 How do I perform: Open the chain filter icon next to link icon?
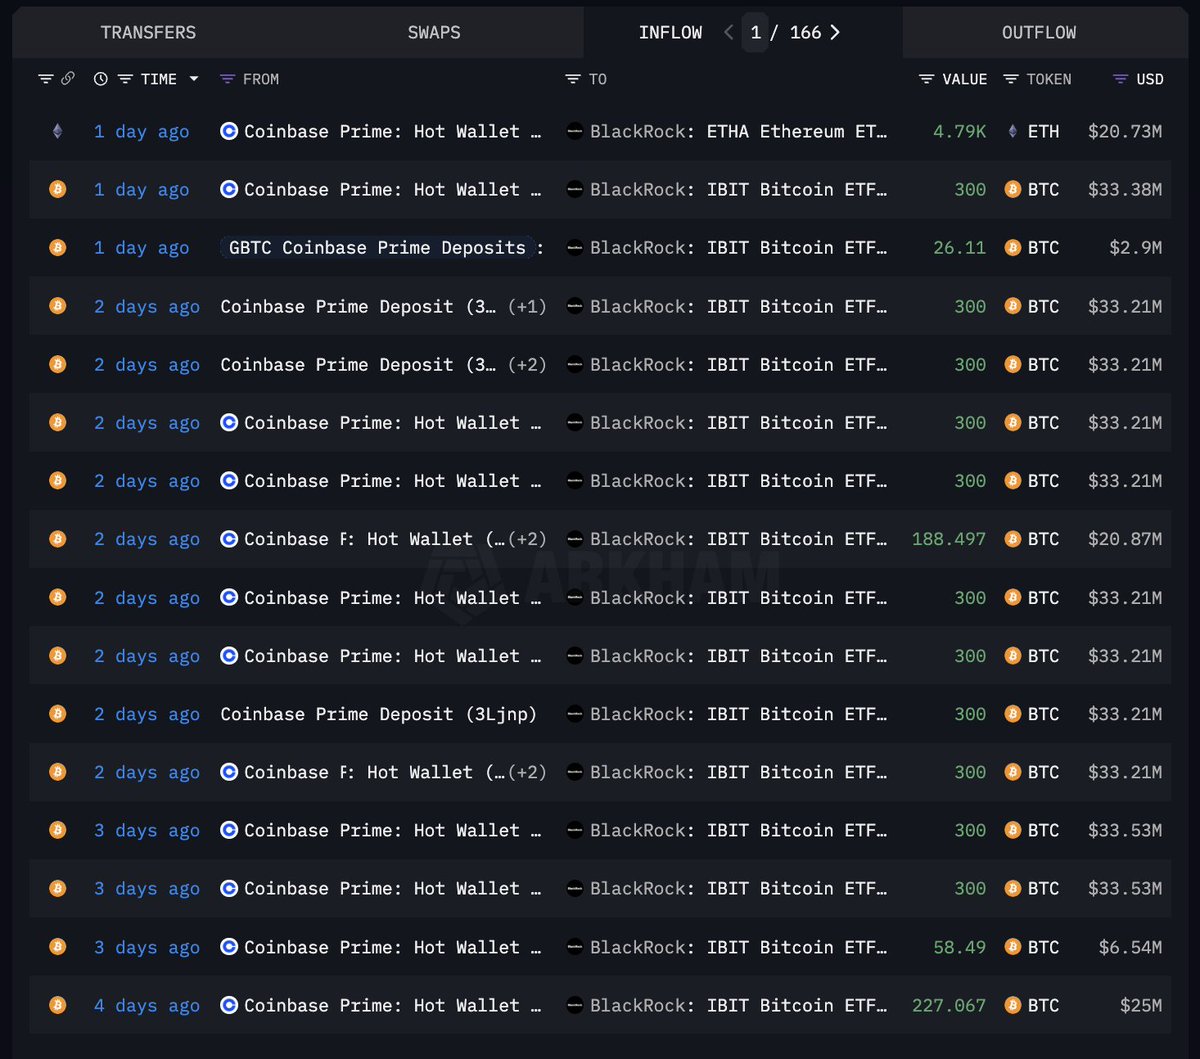[44, 78]
